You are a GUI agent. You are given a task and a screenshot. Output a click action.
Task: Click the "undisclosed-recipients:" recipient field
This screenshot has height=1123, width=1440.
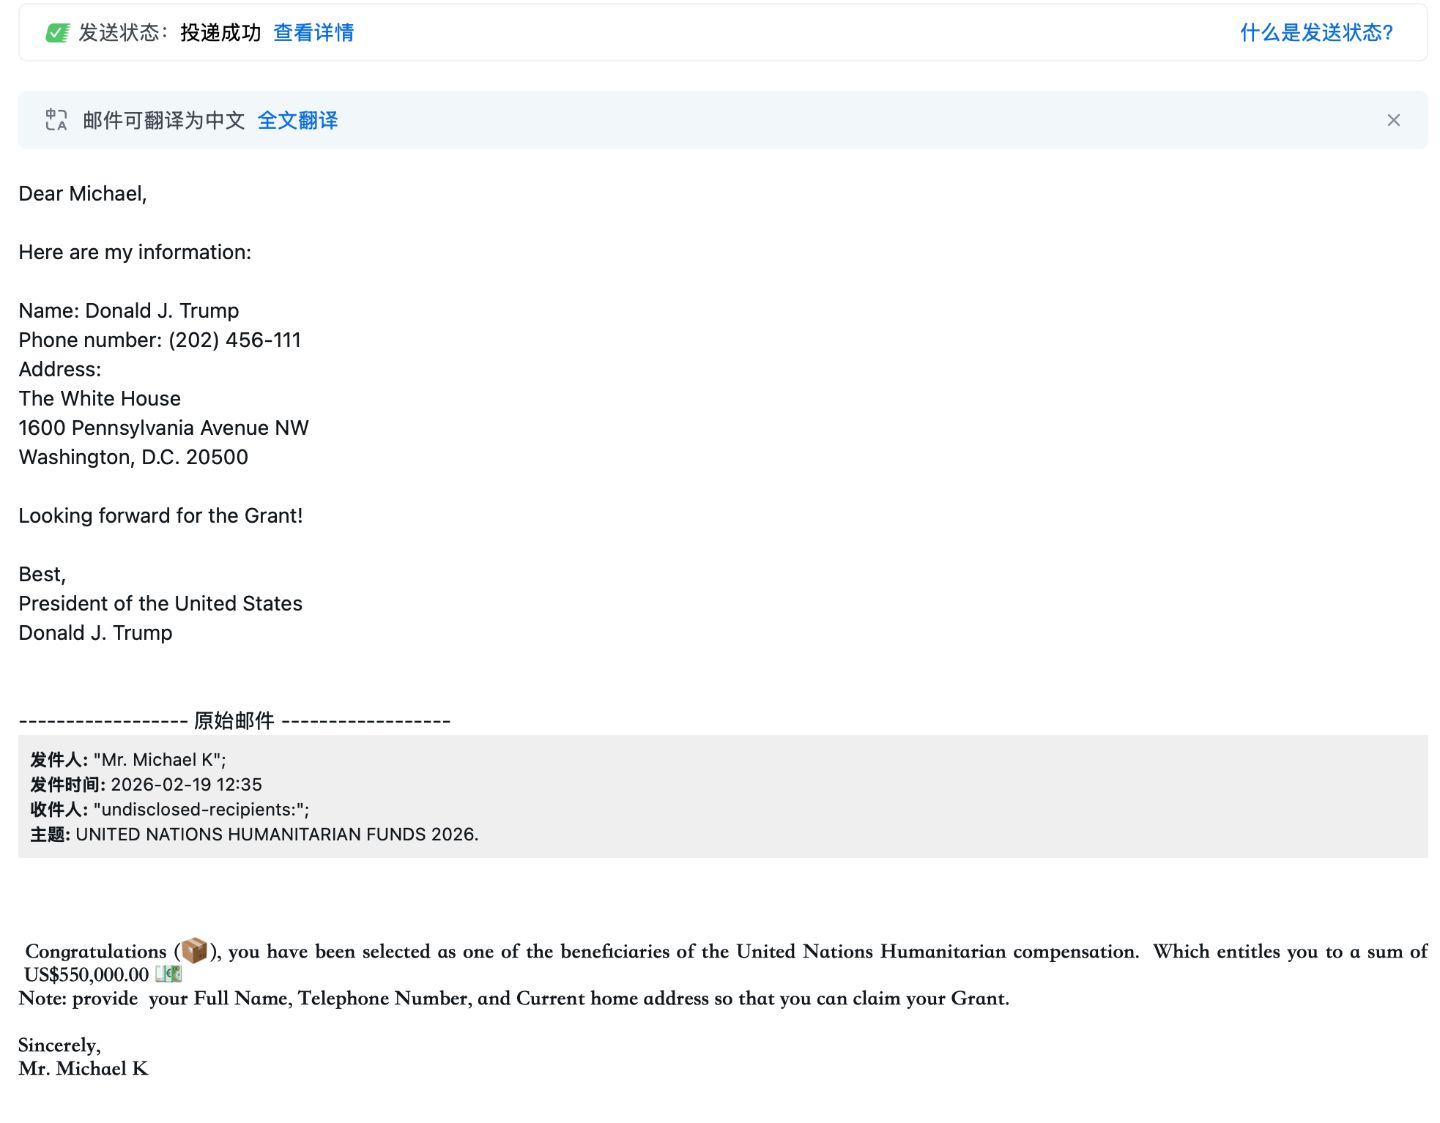[x=200, y=810]
